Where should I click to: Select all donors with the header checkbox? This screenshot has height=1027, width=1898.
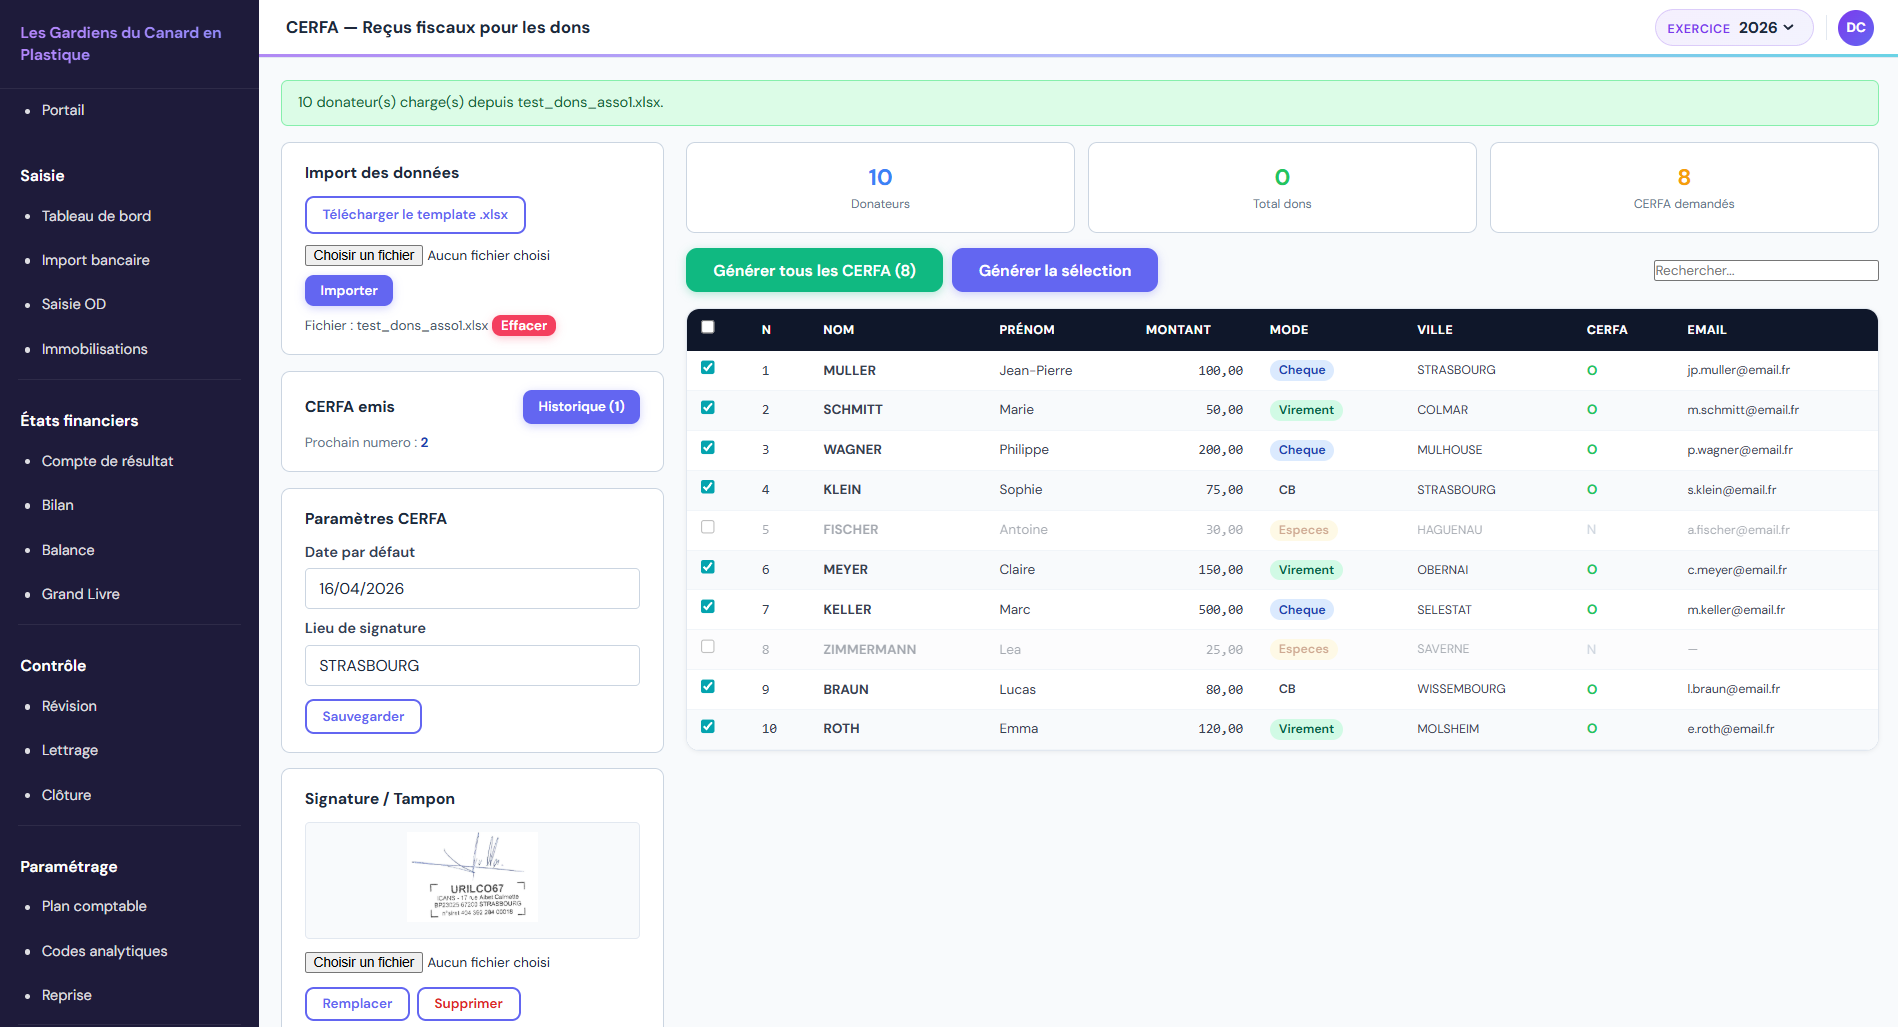[x=708, y=326]
